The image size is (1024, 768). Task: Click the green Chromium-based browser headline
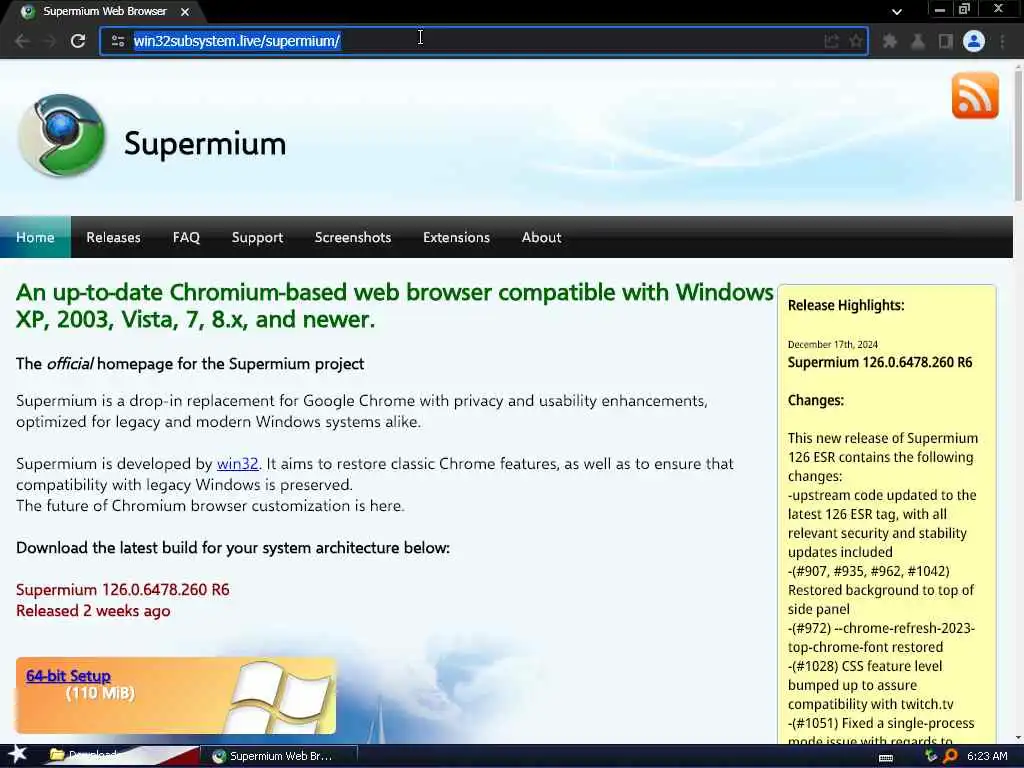394,306
